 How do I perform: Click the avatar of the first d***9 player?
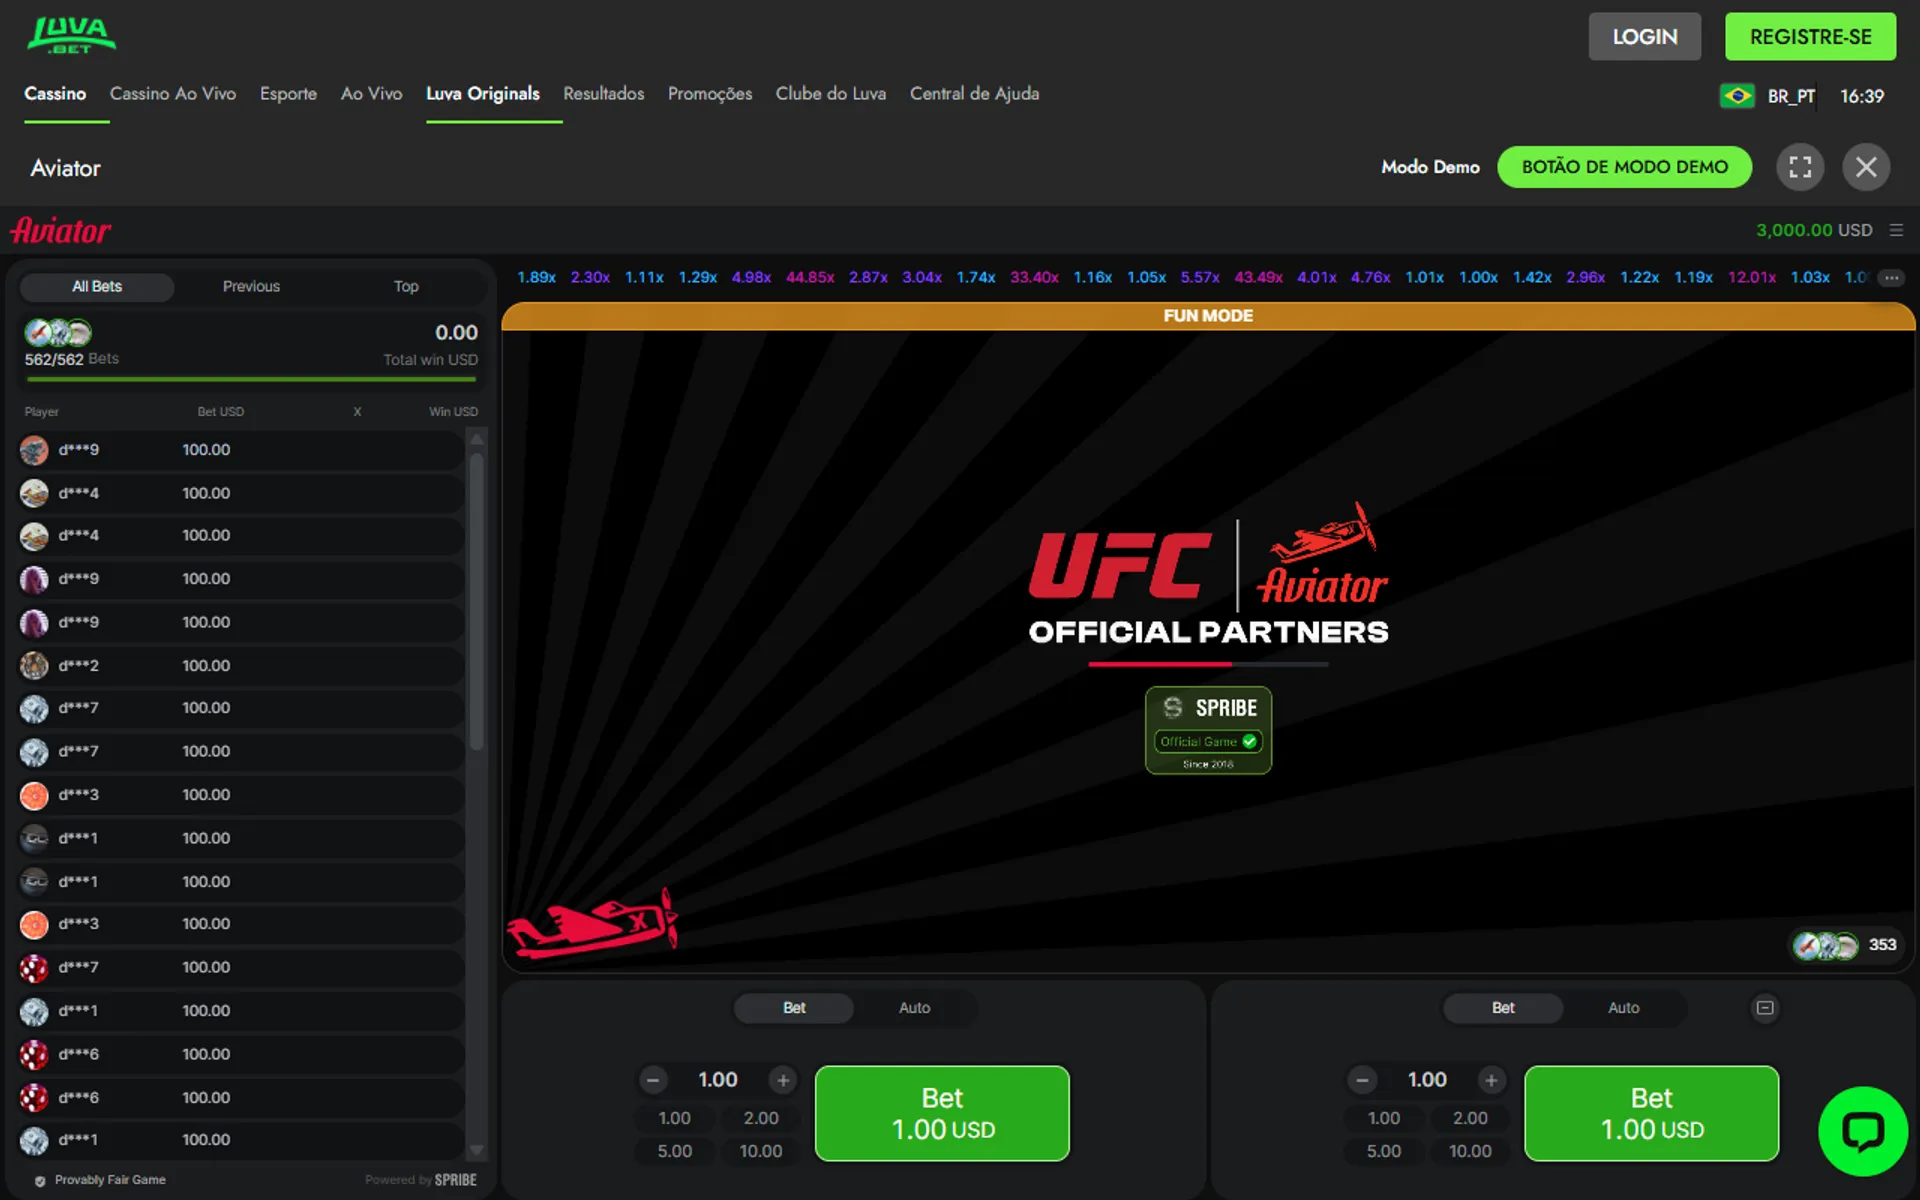(x=34, y=450)
